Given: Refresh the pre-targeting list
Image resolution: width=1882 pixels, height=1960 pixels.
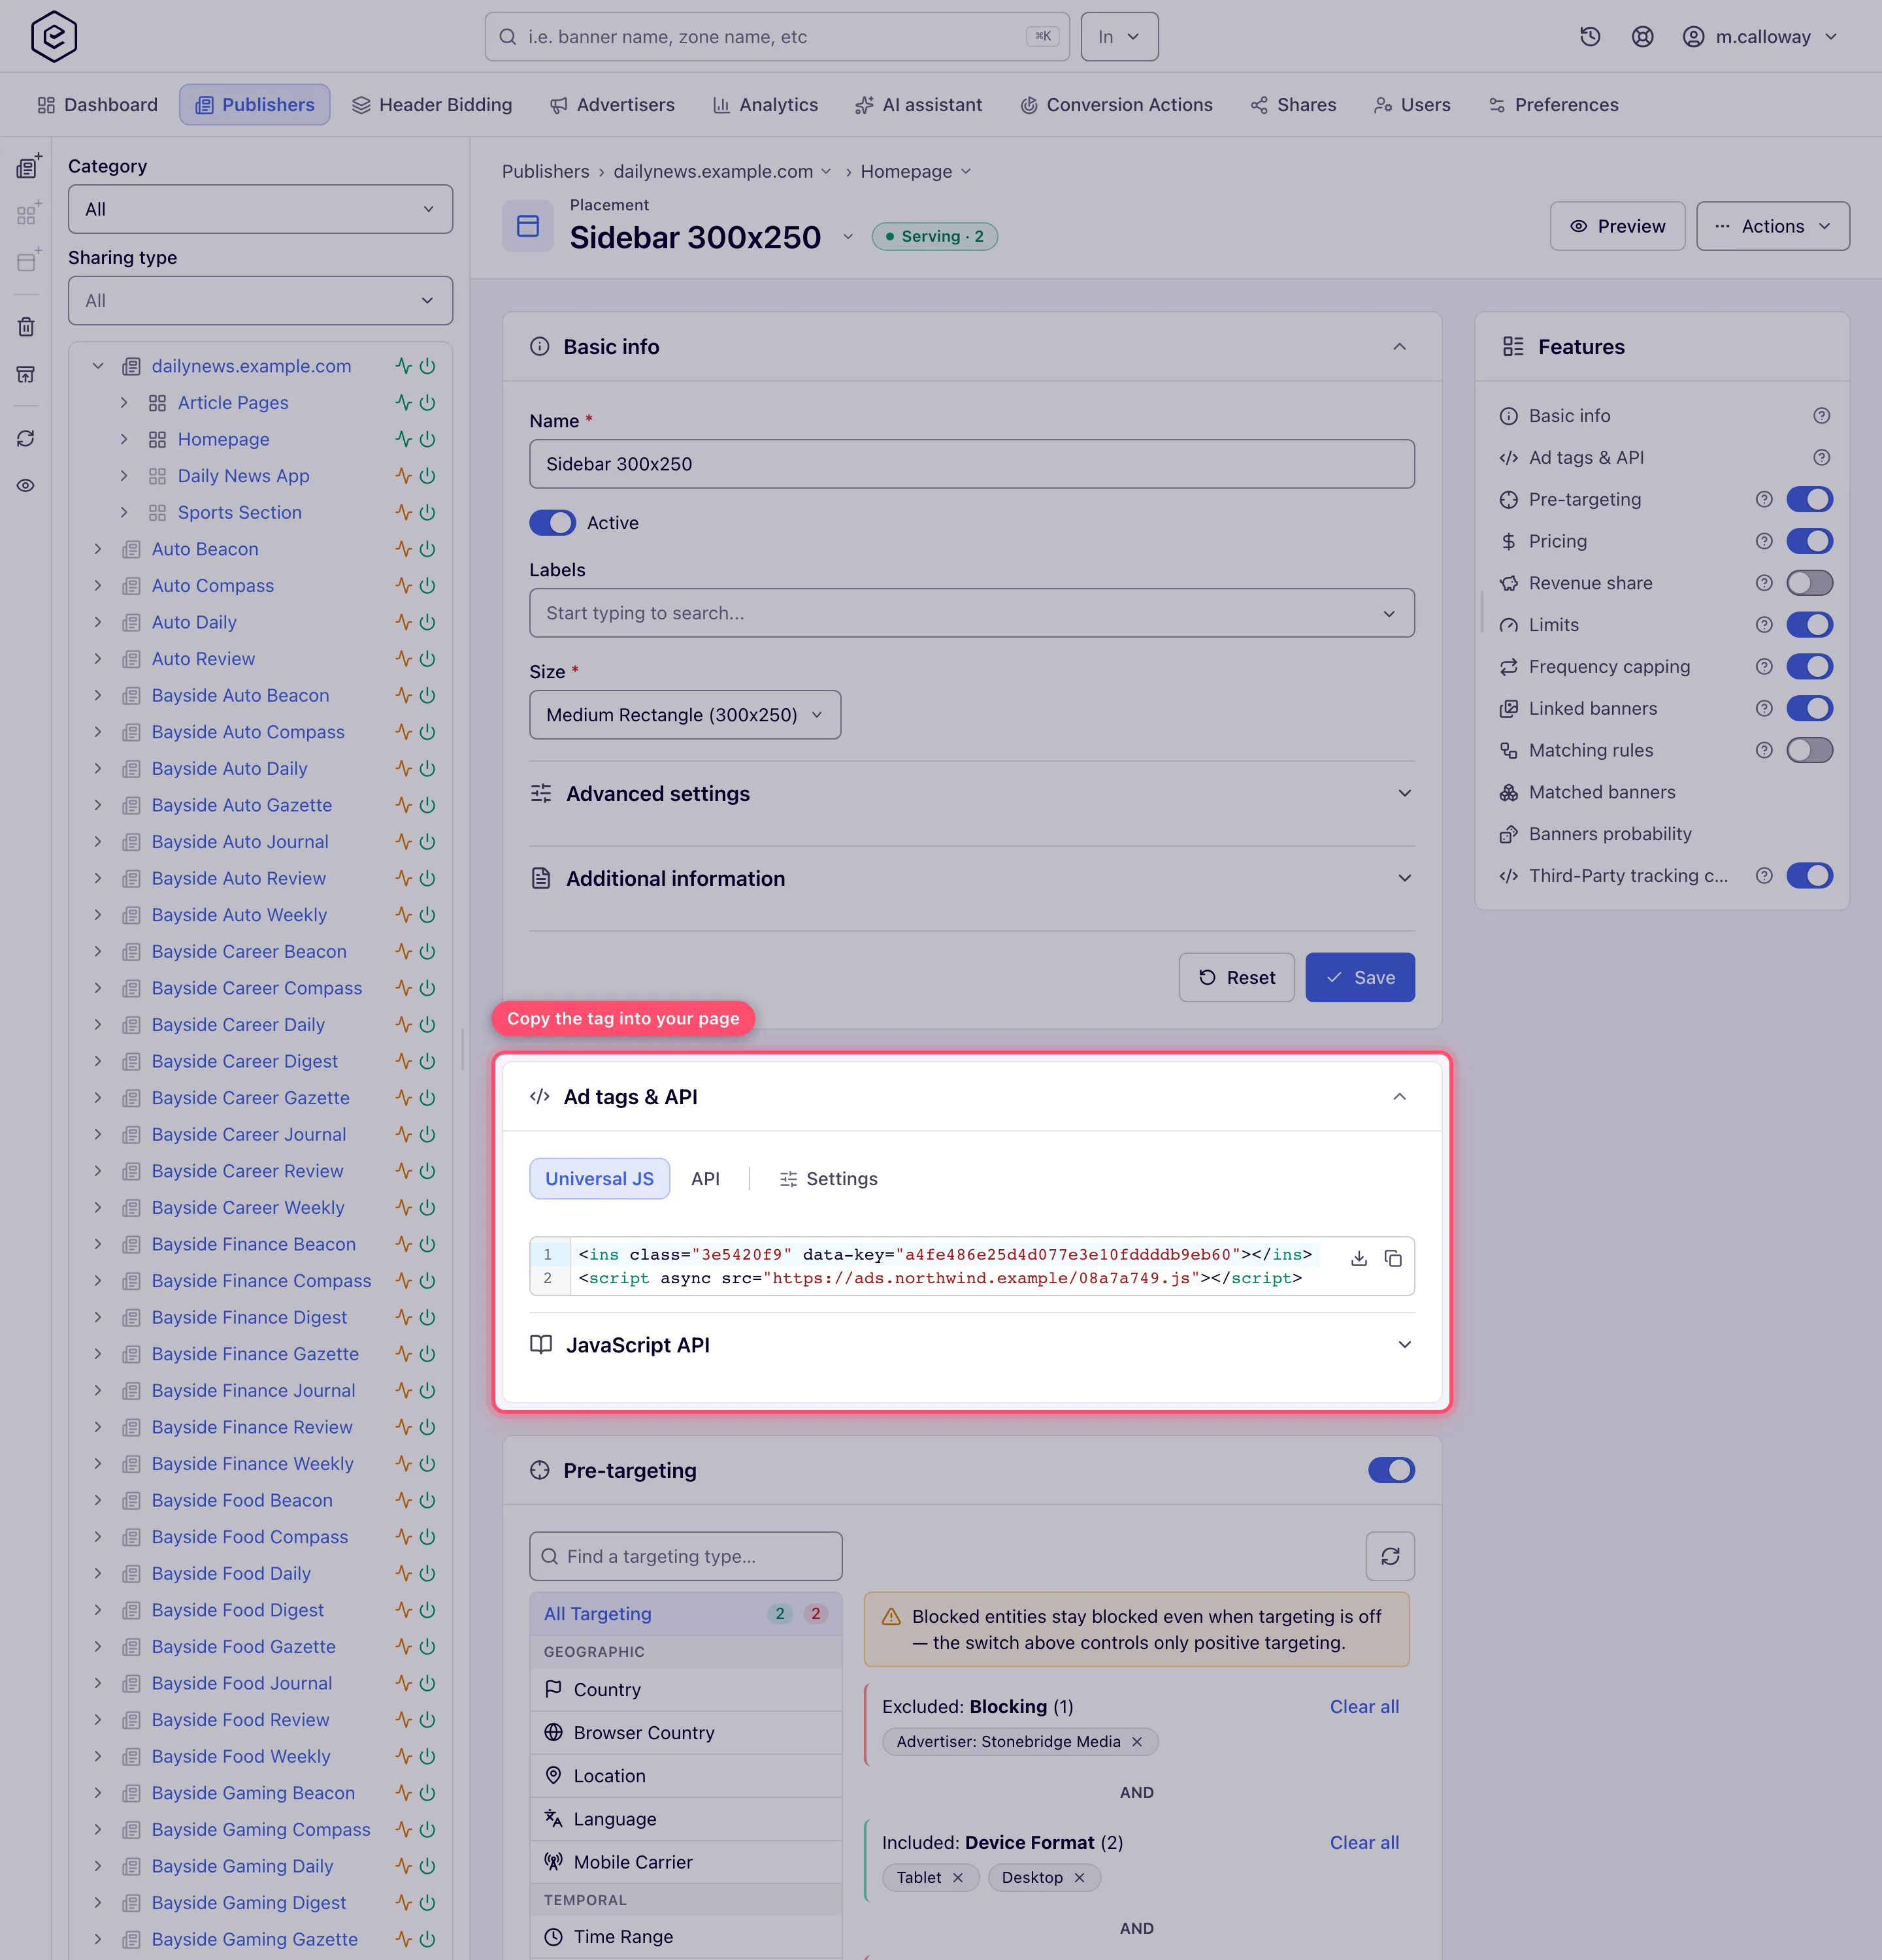Looking at the screenshot, I should point(1390,1556).
